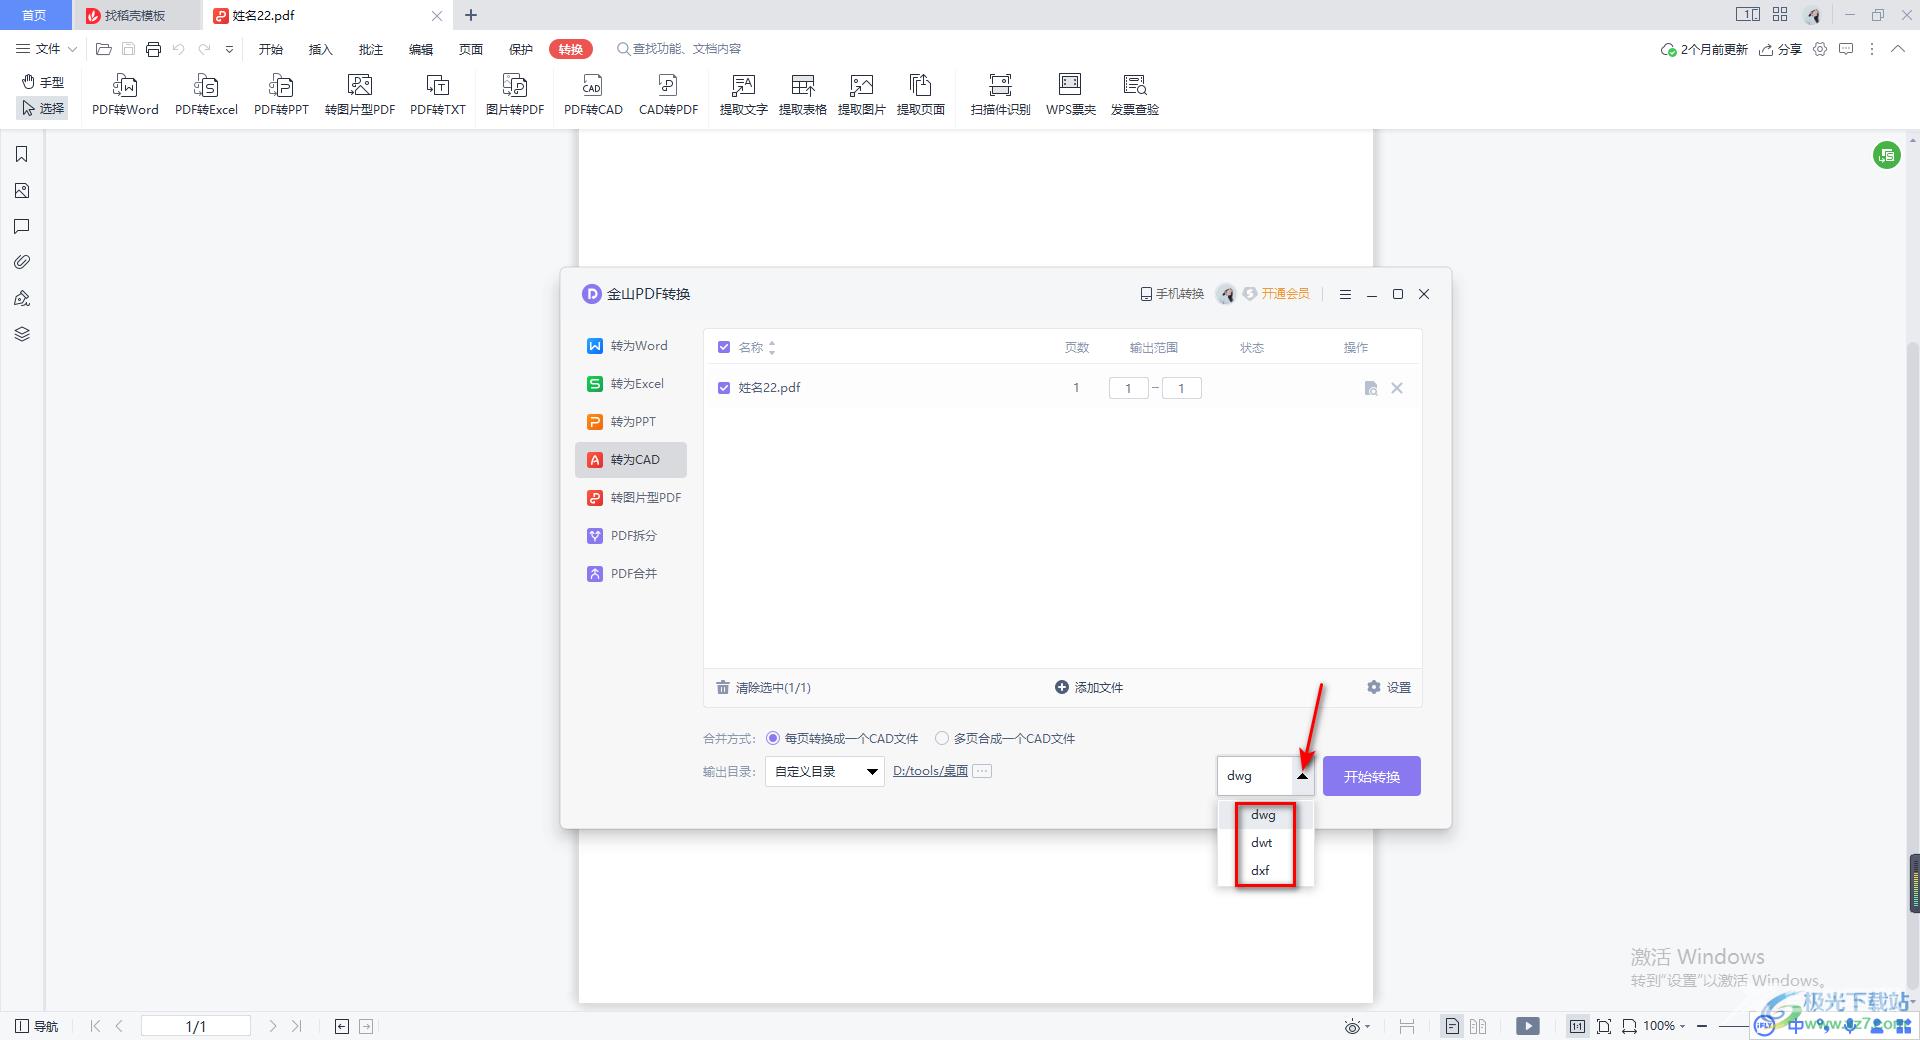
Task: Click the green floating assistant icon
Action: tap(1886, 155)
